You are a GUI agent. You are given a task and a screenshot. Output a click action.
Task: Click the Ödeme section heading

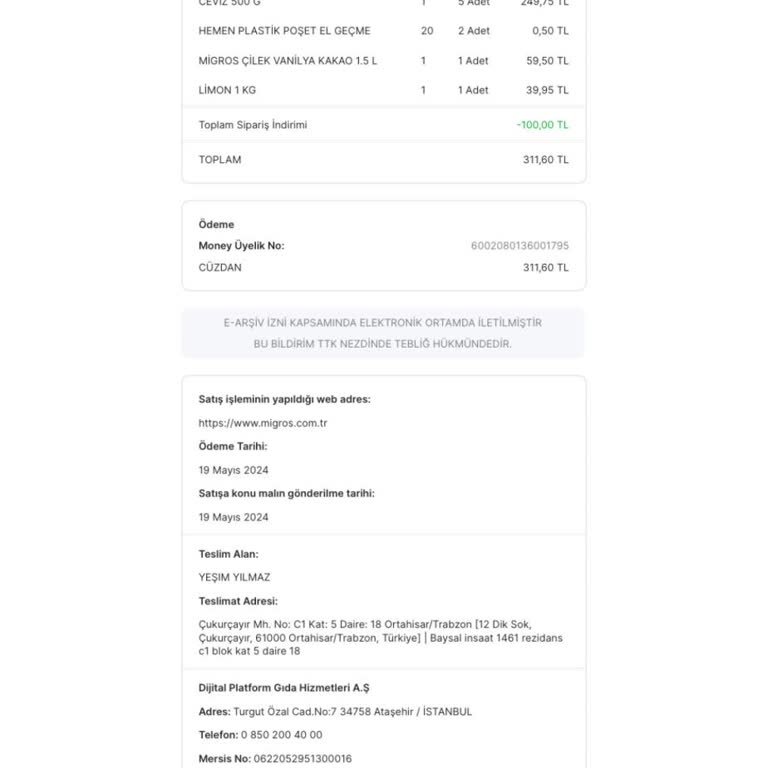[x=216, y=224]
